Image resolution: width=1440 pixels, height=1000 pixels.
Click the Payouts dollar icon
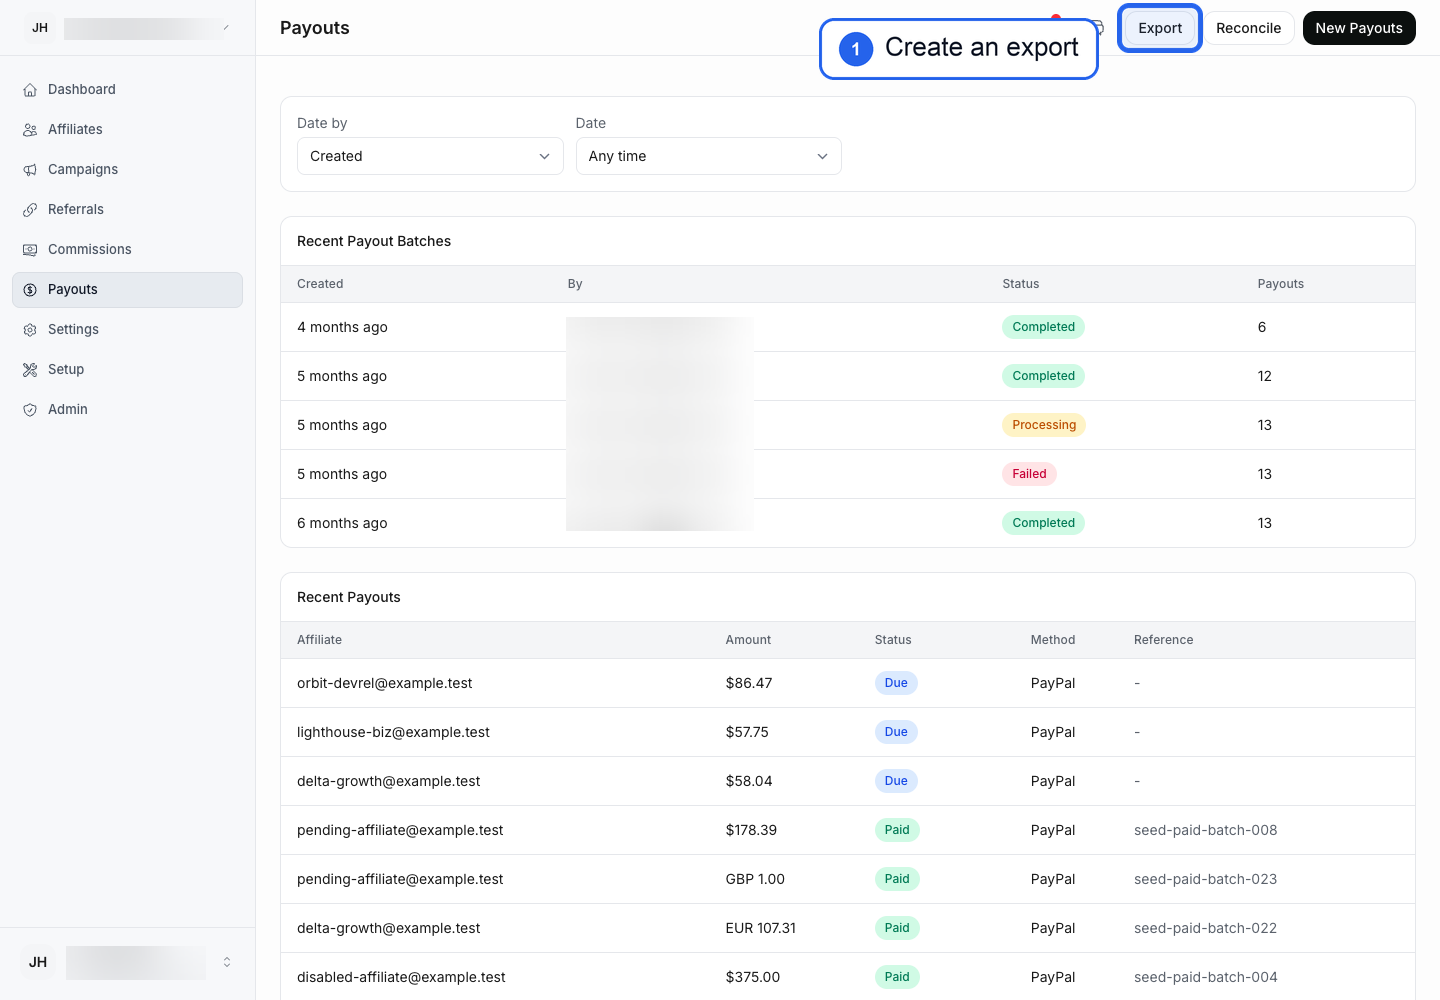30,290
